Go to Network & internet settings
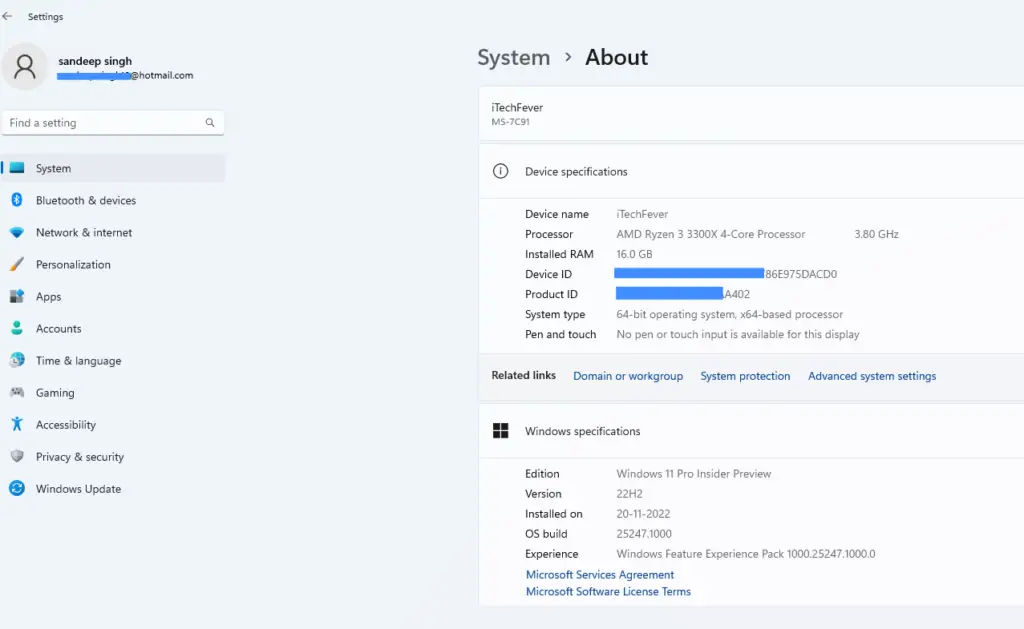The height and width of the screenshot is (629, 1024). [x=114, y=232]
